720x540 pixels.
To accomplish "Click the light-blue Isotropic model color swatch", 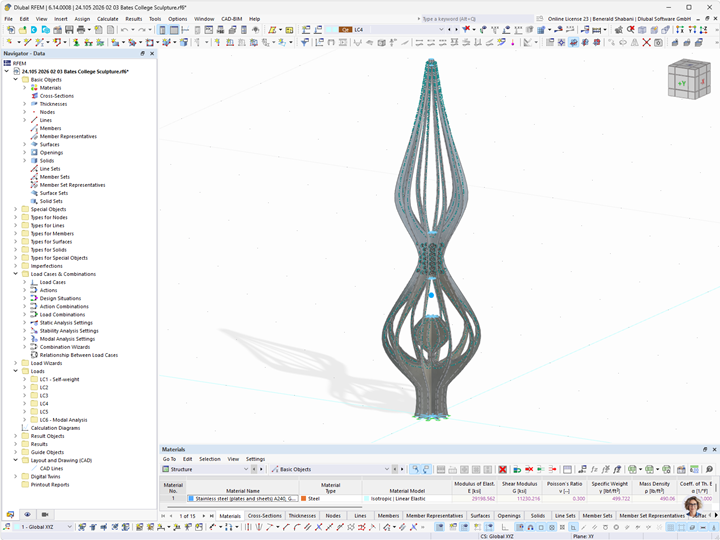I will click(366, 499).
